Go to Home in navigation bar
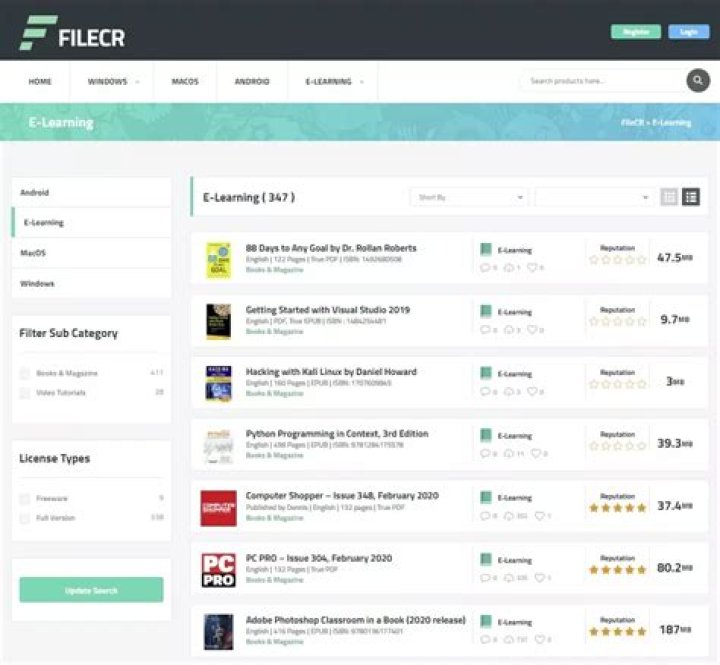Viewport: 720px width, 665px height. (40, 82)
